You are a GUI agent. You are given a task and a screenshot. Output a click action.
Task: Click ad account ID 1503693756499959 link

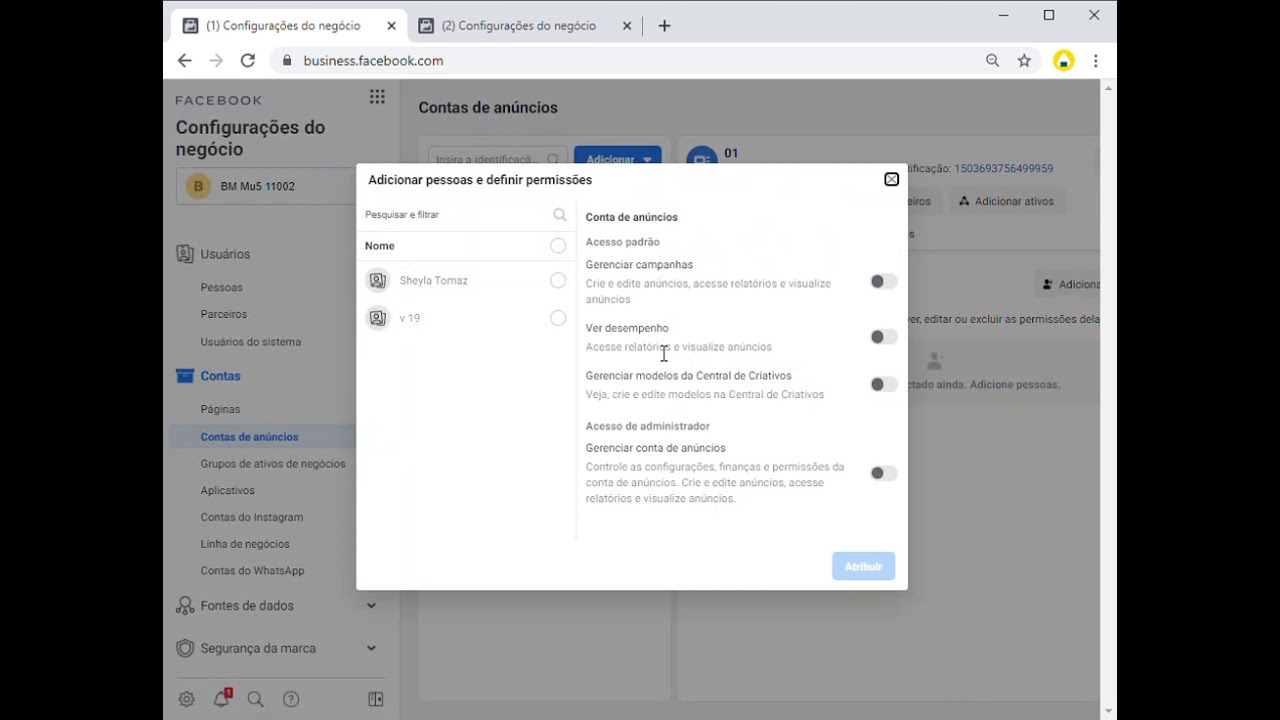point(1003,169)
